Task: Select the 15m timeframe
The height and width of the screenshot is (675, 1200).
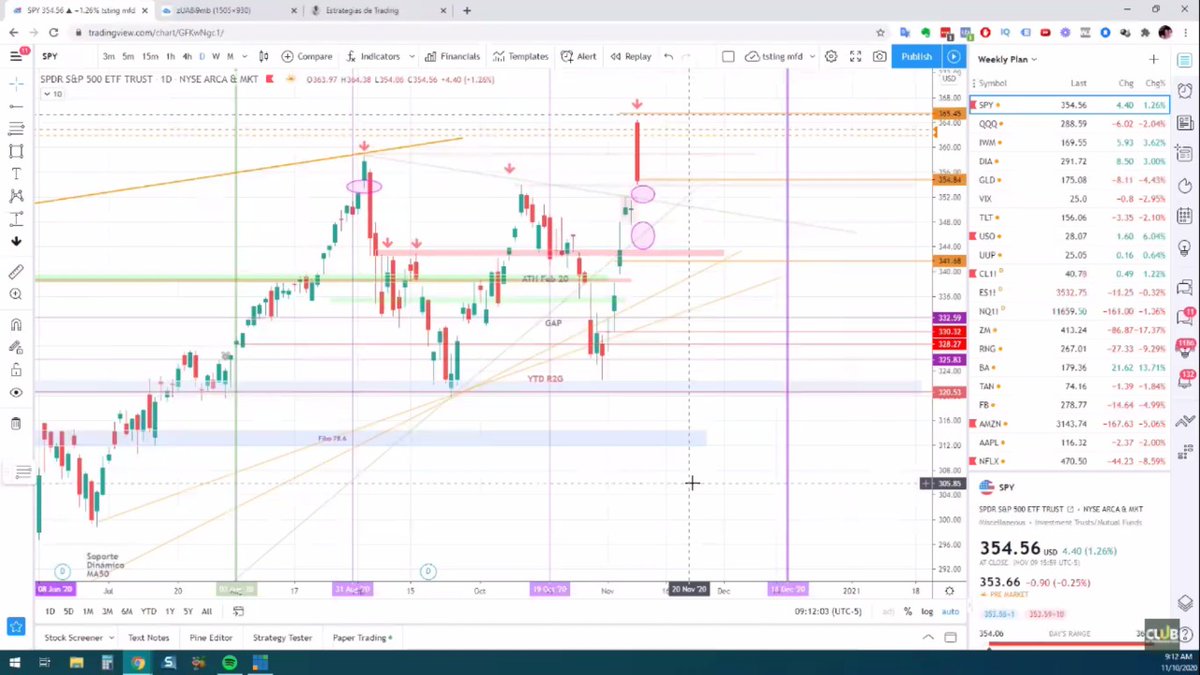Action: 148,57
